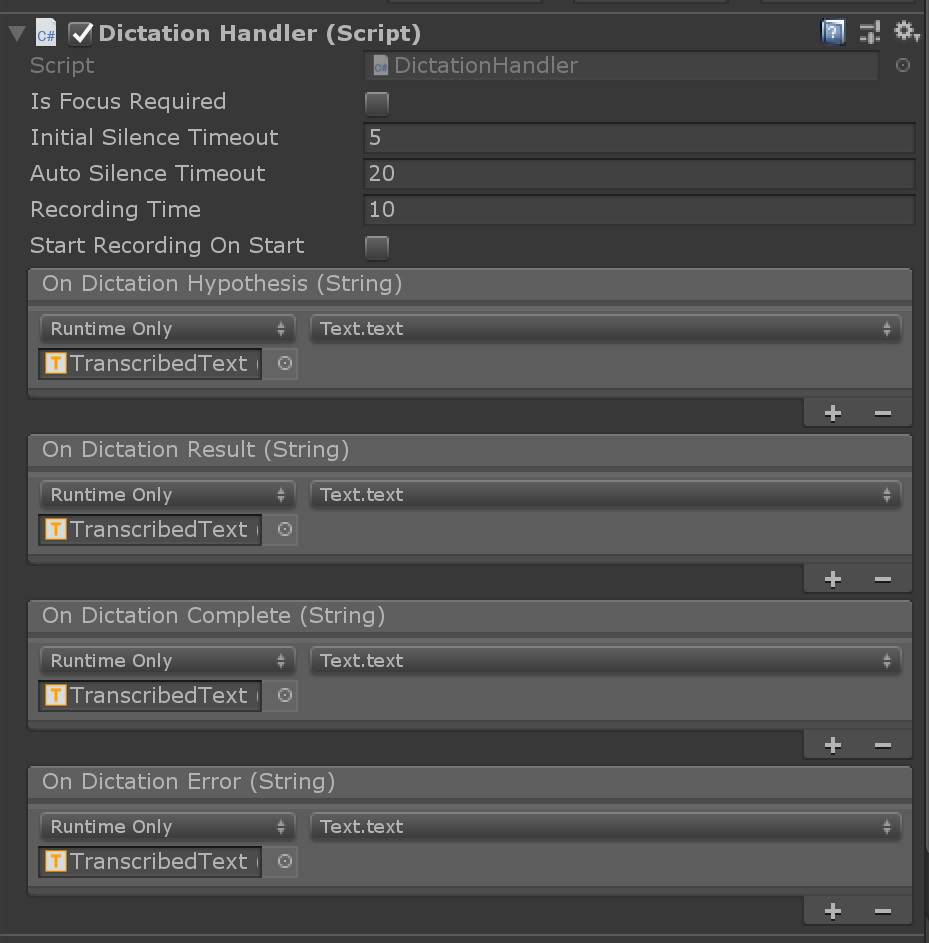The height and width of the screenshot is (943, 929).
Task: Add listener to On Dictation Complete
Action: pos(833,745)
